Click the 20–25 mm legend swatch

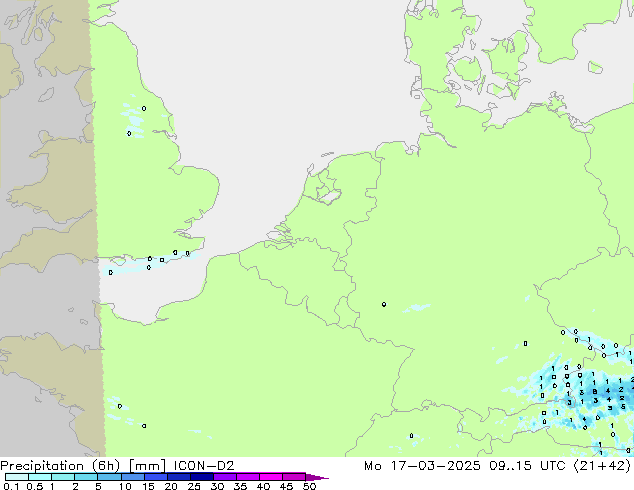[x=178, y=477]
